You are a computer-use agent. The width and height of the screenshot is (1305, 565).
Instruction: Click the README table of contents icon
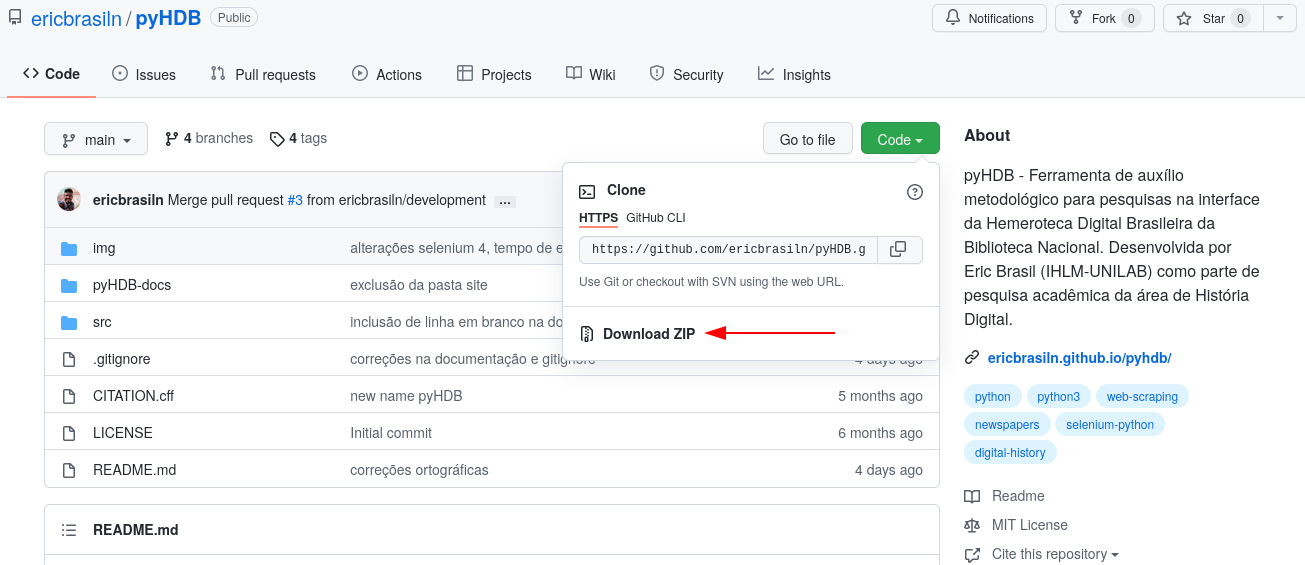(69, 530)
